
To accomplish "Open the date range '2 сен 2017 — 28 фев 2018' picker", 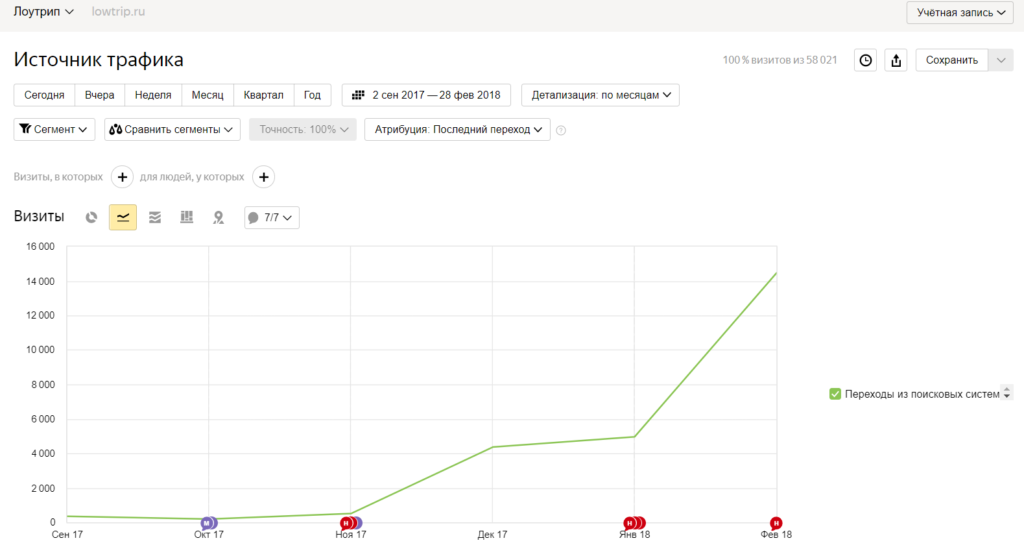I will point(427,95).
